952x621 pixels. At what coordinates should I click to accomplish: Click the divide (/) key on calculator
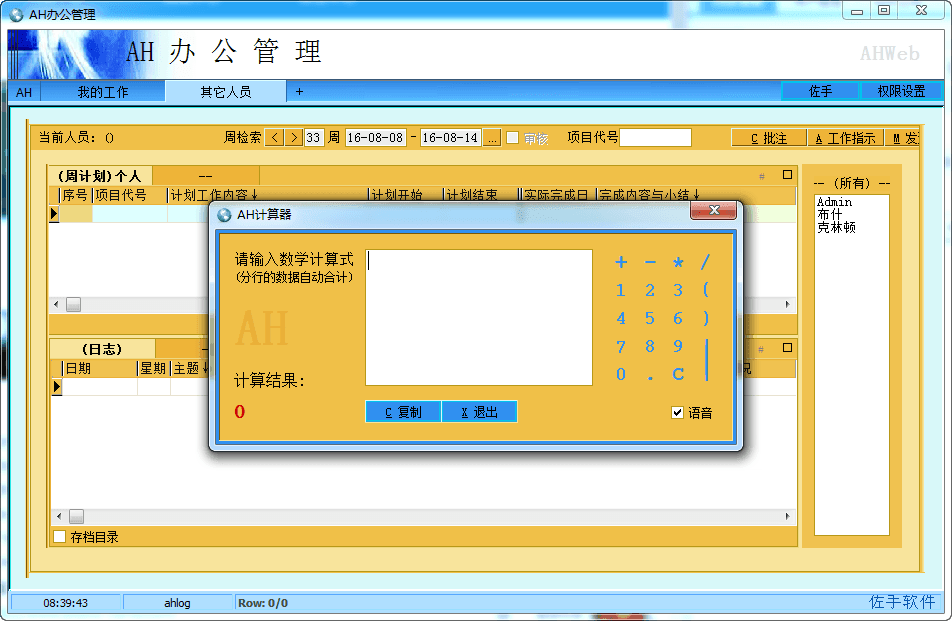pos(706,261)
